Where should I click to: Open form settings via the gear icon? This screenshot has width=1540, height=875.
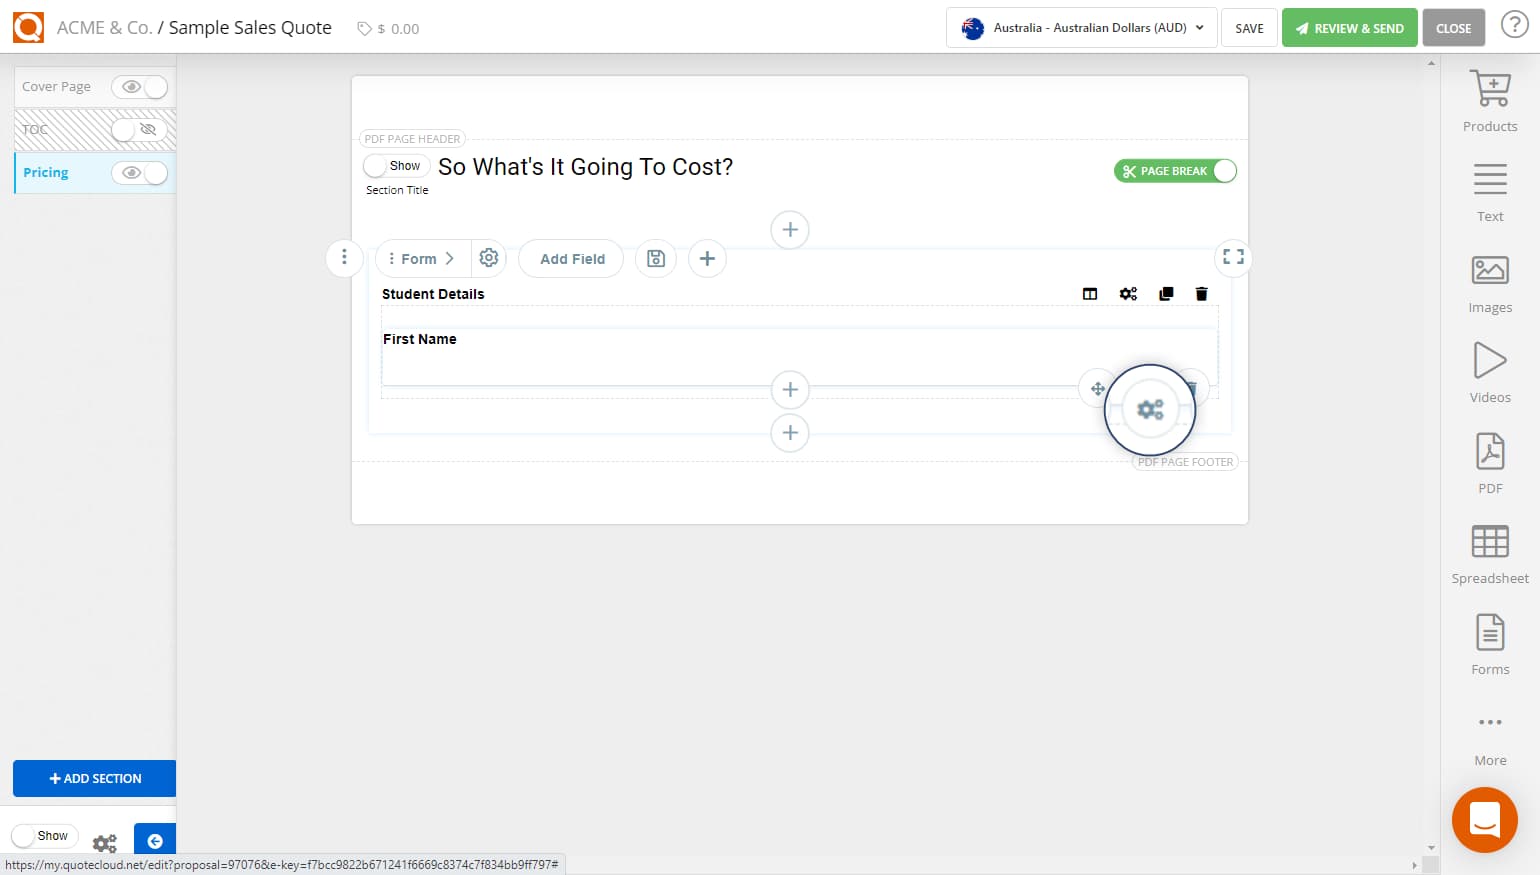[x=489, y=257]
